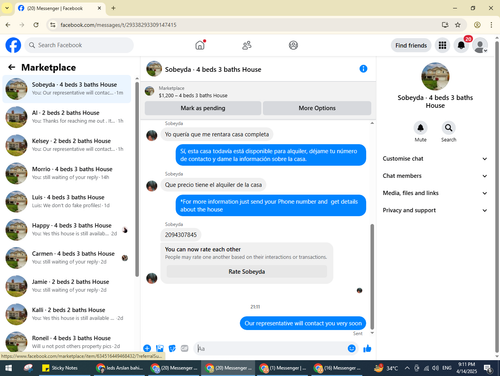Open Al - 2 beds 2 baths House chat
Viewport: 500px width, 376px height.
click(x=67, y=117)
